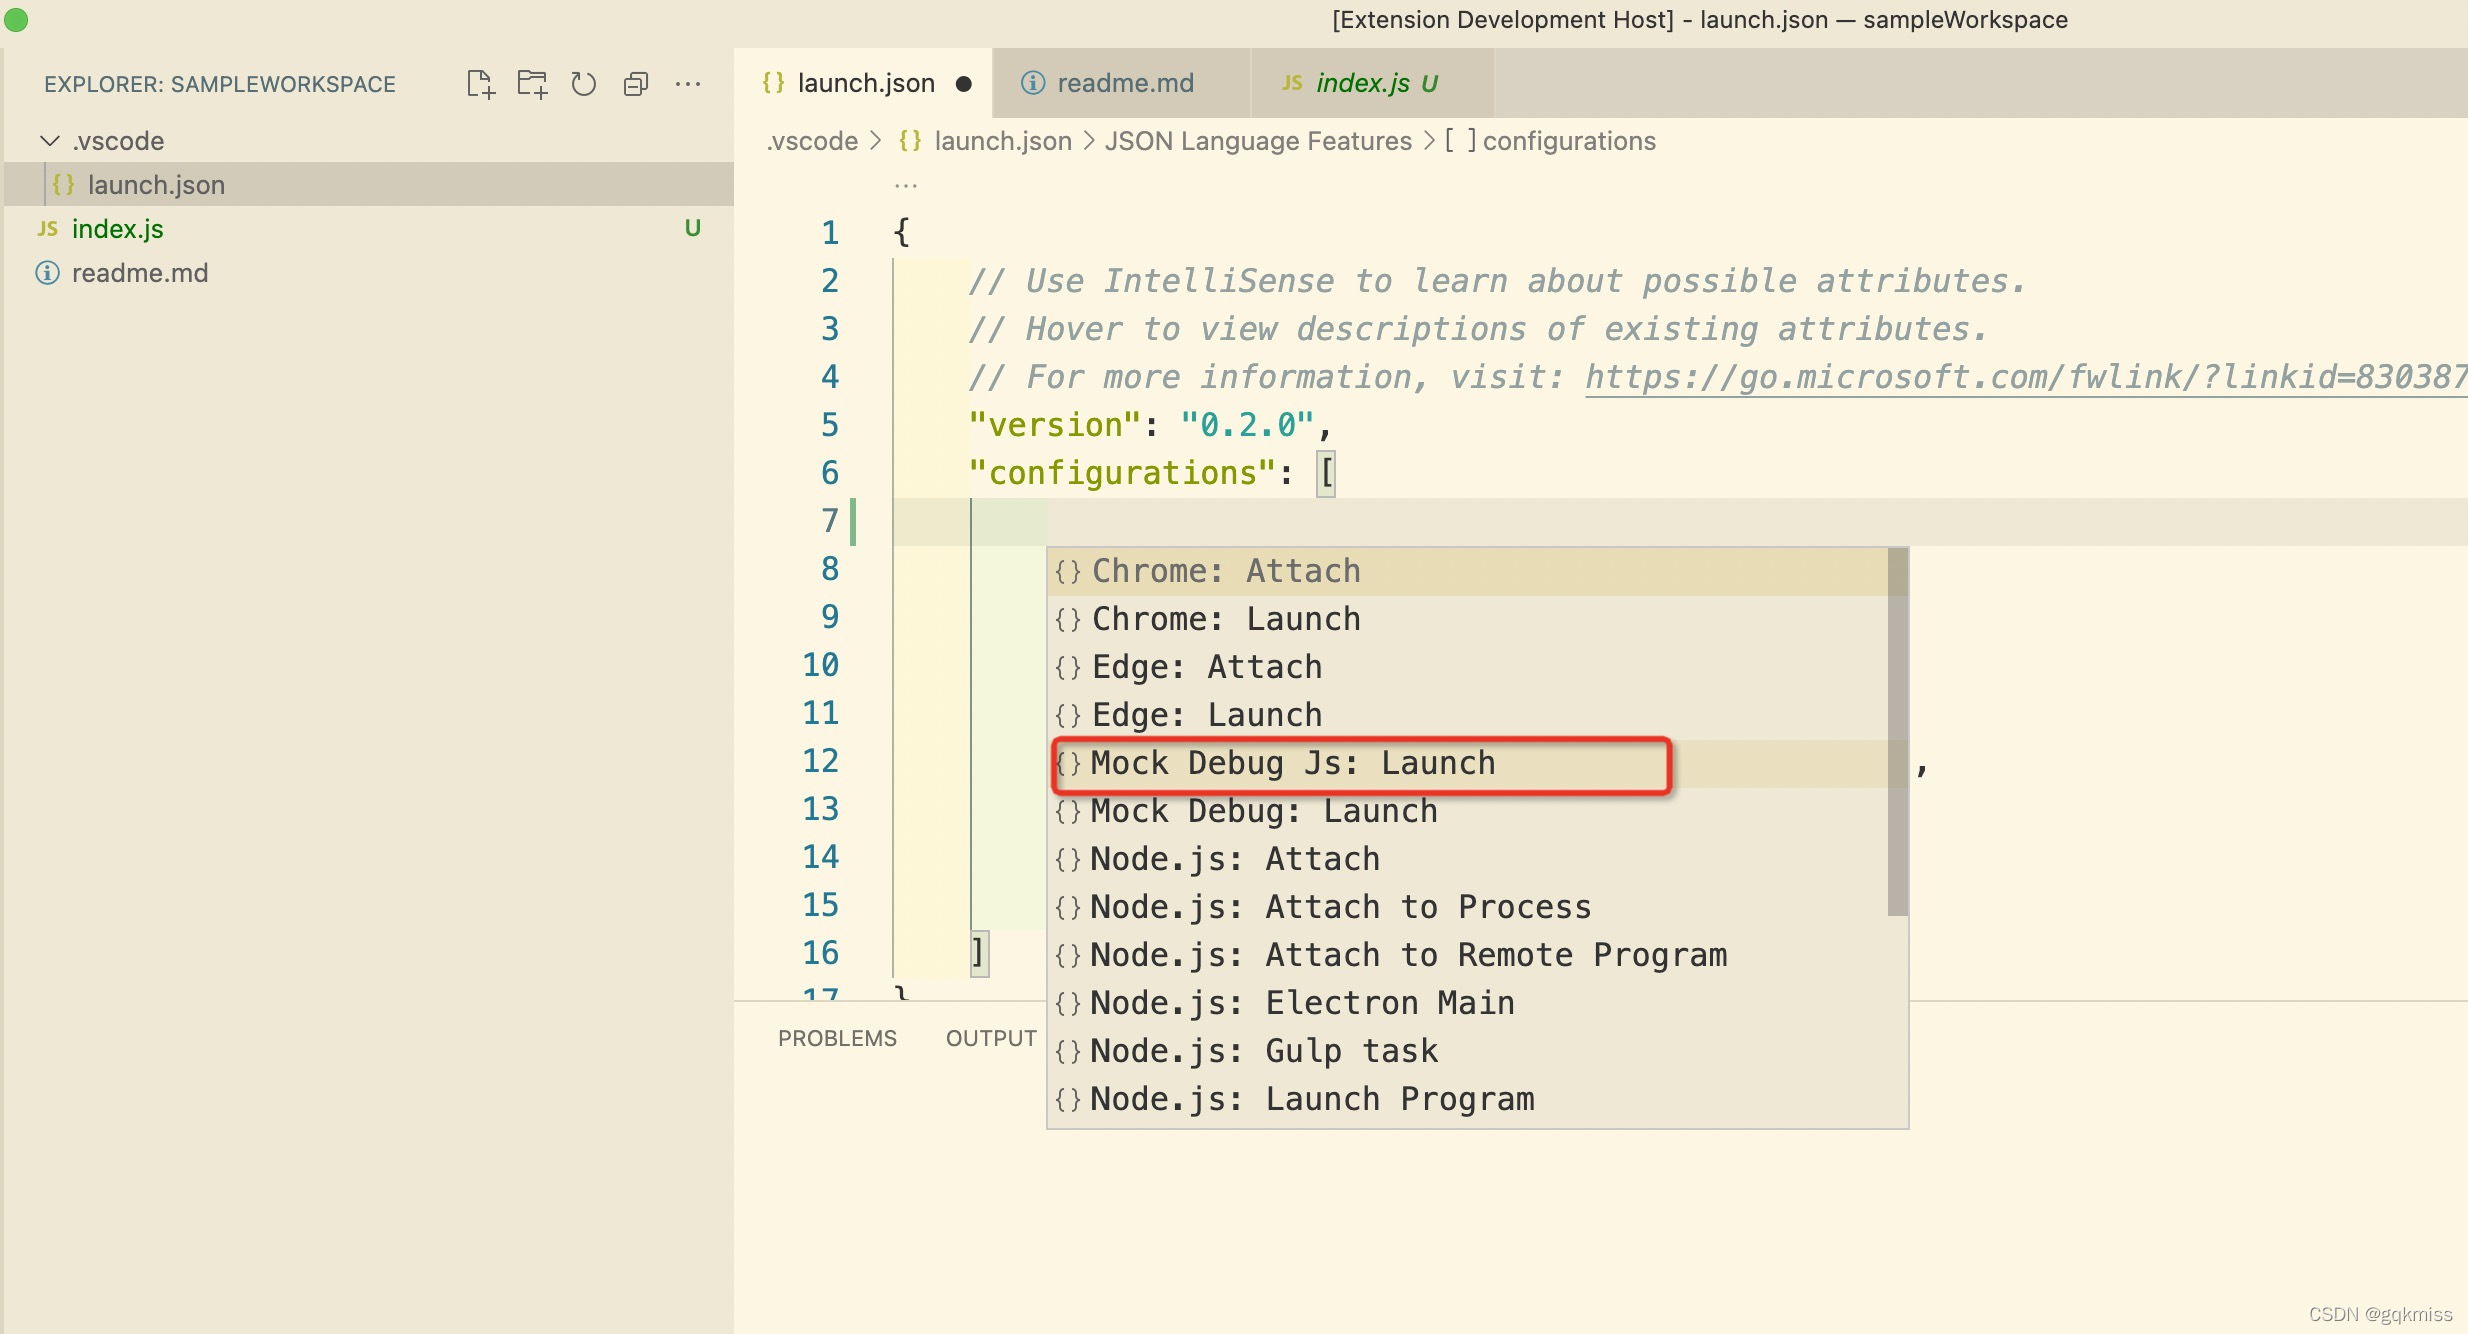2468x1334 pixels.
Task: Click the launch.json breadcrumb segment
Action: coord(1003,141)
